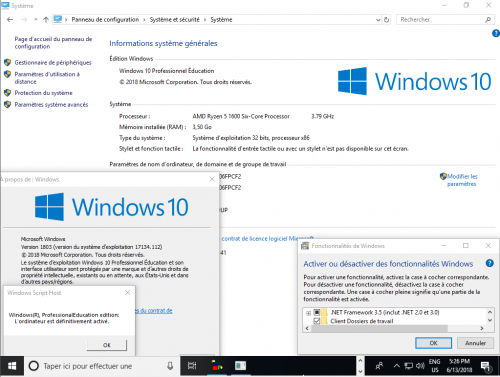Click OK in Fonctionnalités de Windows dialog
The image size is (500, 377).
(x=433, y=343)
